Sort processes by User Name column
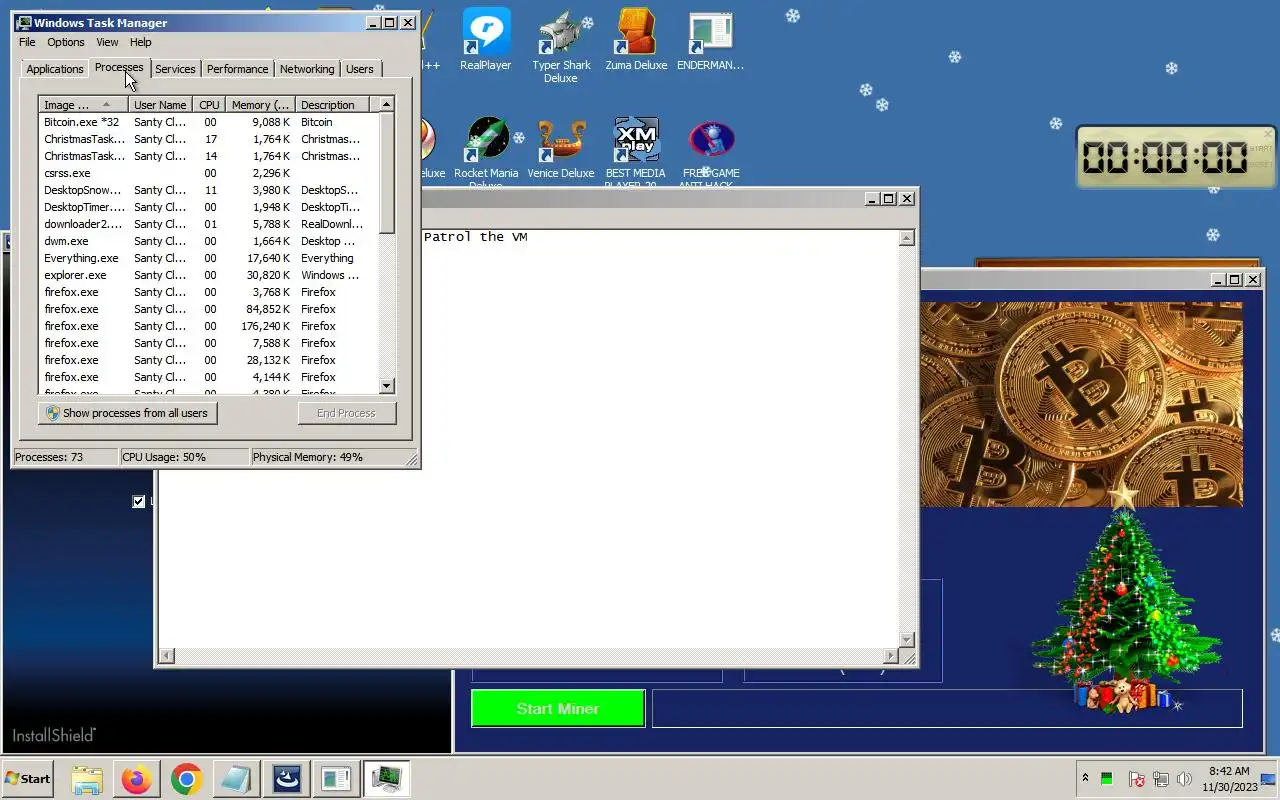The height and width of the screenshot is (800, 1280). tap(160, 105)
